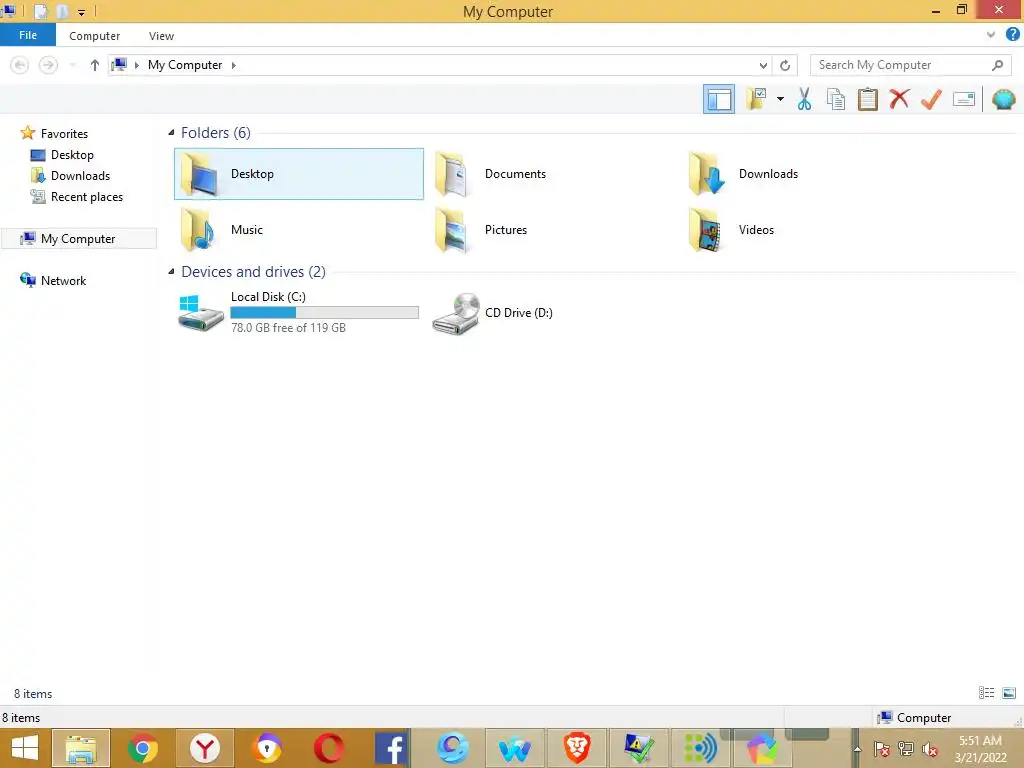The height and width of the screenshot is (768, 1024).
Task: Click My Computer in the address bar
Action: [185, 65]
